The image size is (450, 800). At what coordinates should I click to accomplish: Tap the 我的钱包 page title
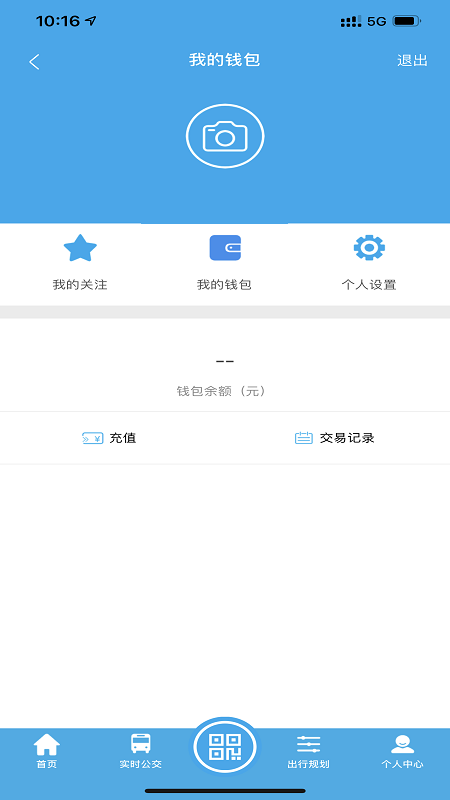[224, 60]
